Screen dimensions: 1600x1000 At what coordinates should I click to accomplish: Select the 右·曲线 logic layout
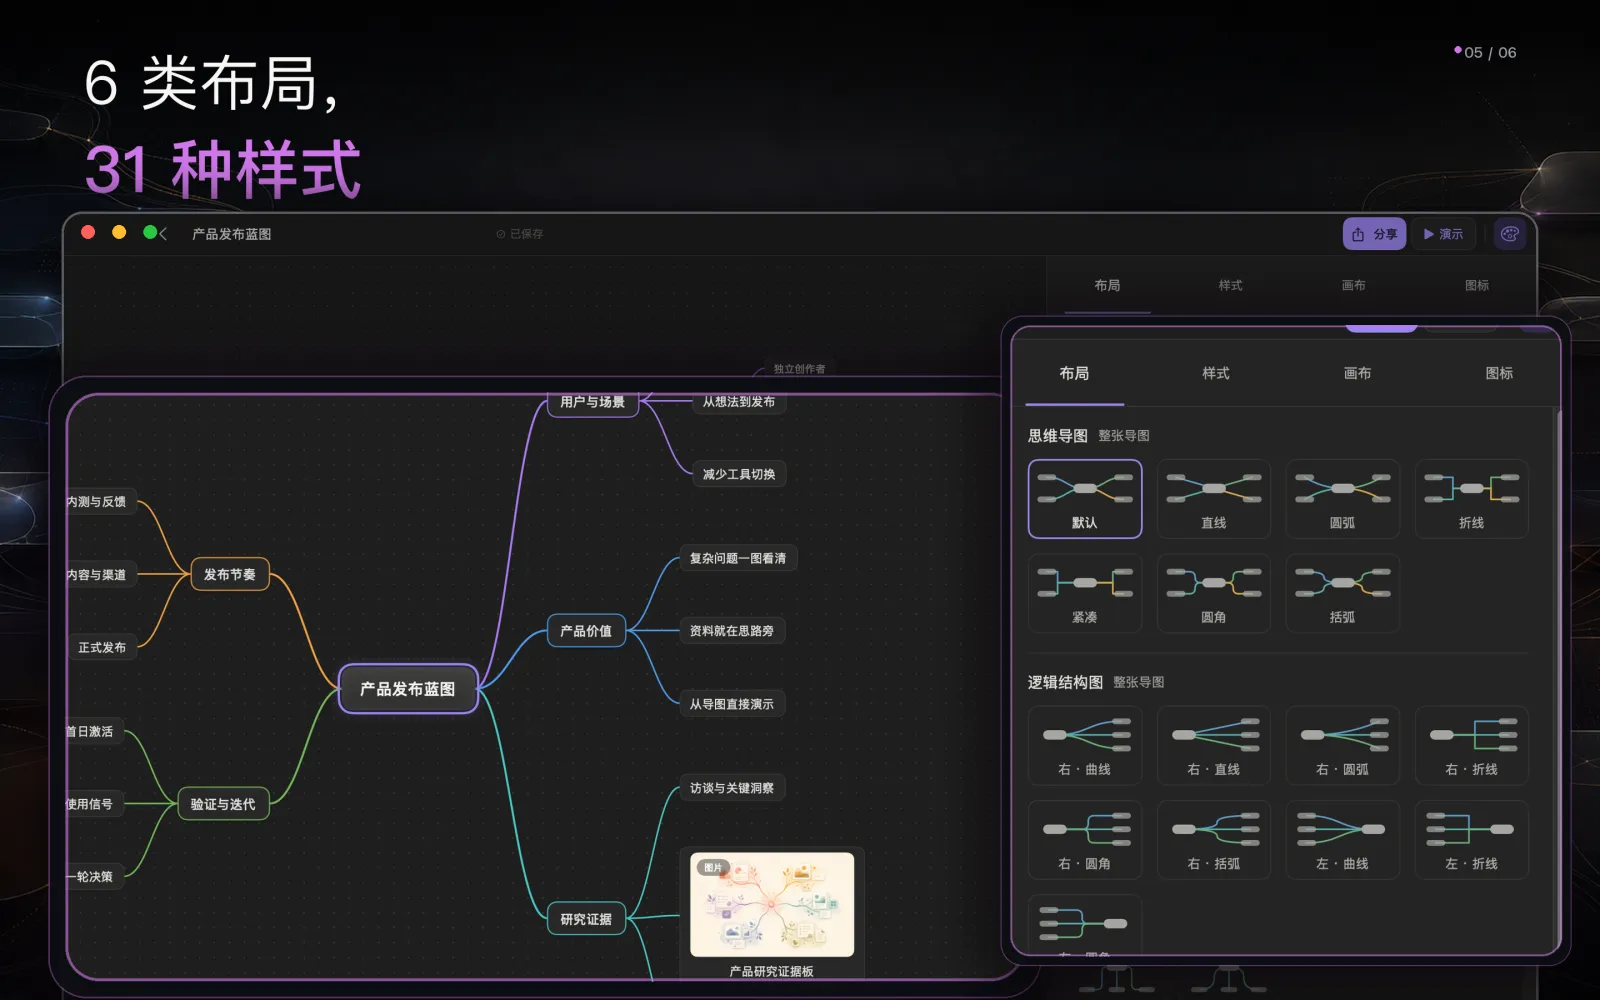1085,745
